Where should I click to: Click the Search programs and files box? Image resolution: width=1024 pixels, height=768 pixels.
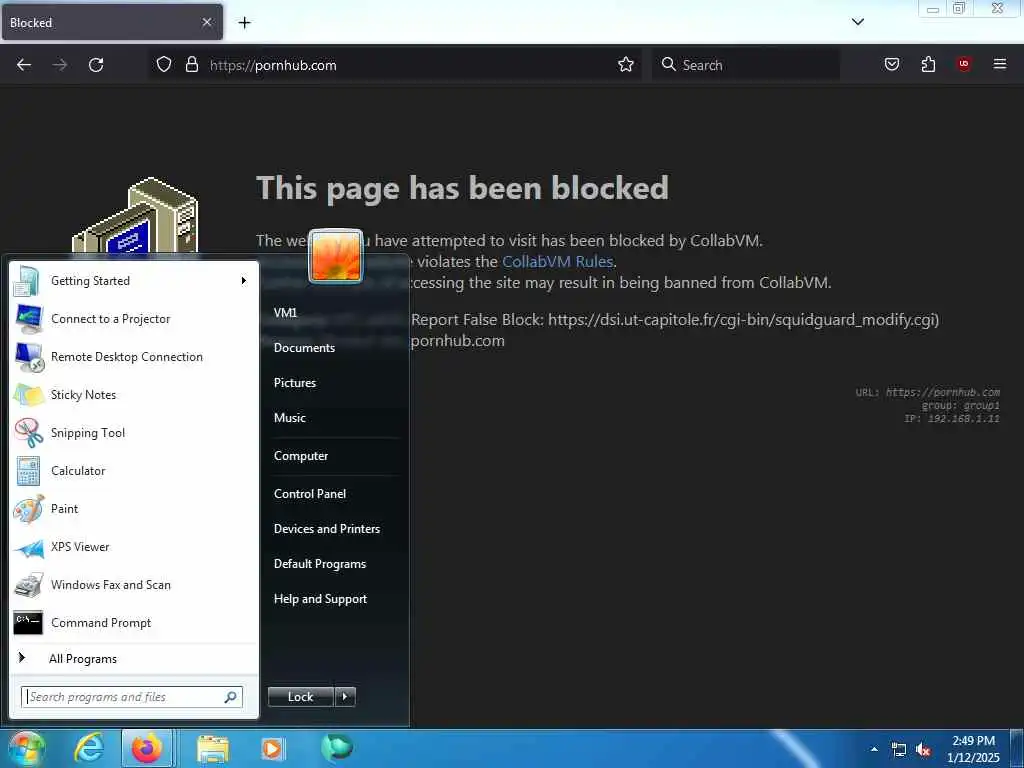[132, 697]
